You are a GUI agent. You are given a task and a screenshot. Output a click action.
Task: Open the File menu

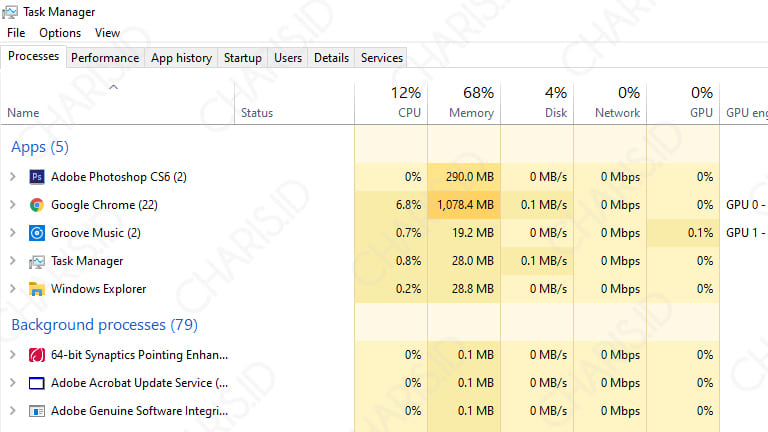(16, 33)
